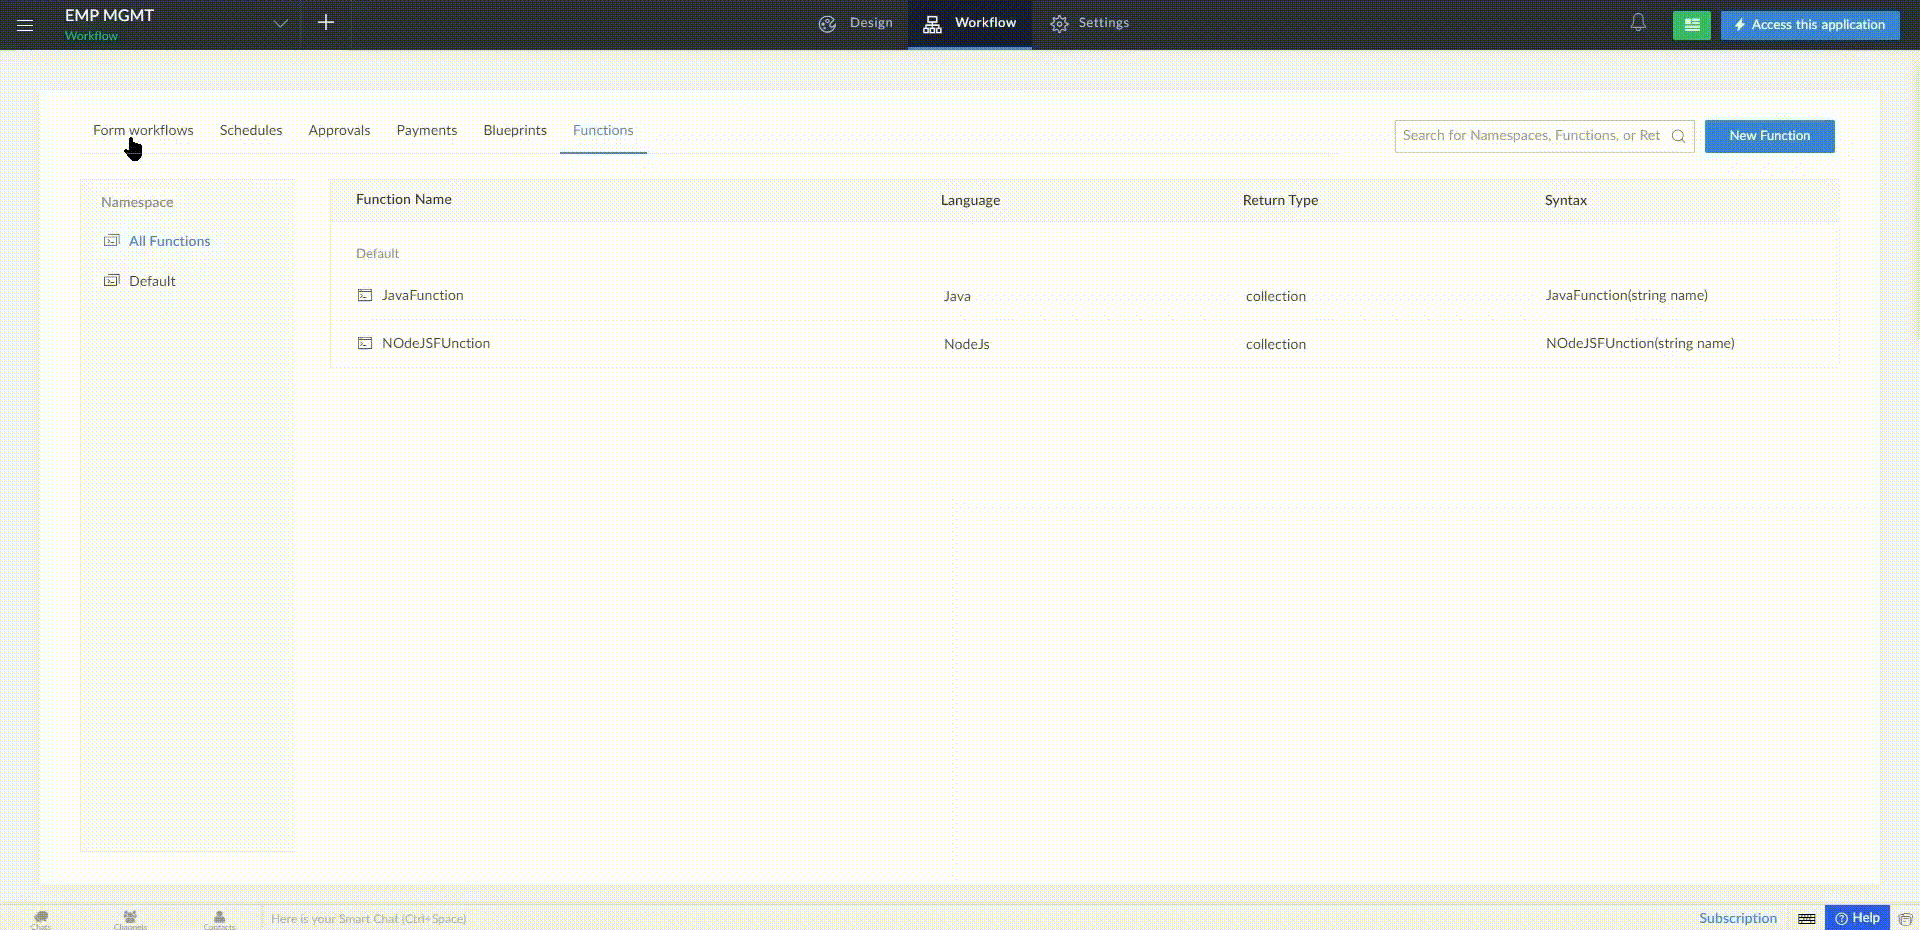Switch to the Design tab
This screenshot has height=930, width=1920.
(856, 23)
